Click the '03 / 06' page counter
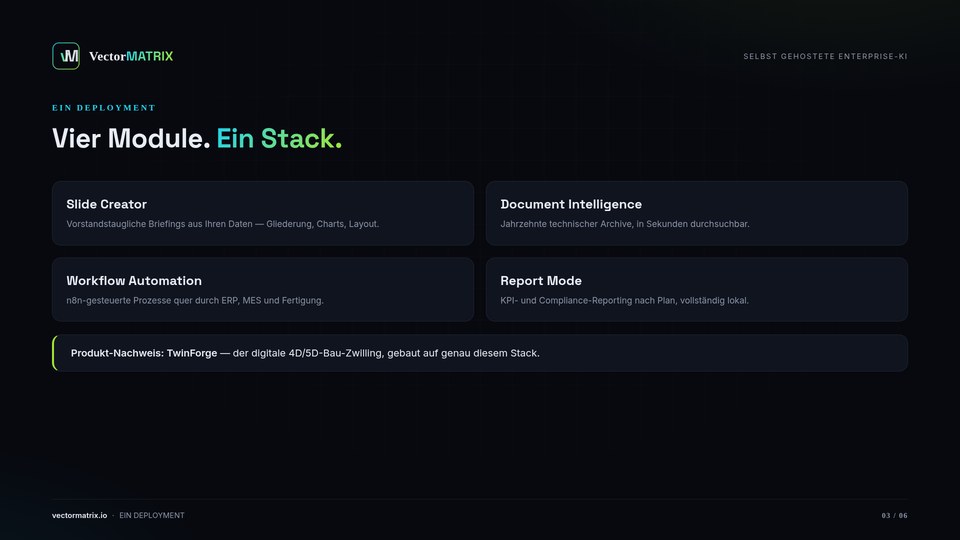The height and width of the screenshot is (540, 960). (894, 516)
